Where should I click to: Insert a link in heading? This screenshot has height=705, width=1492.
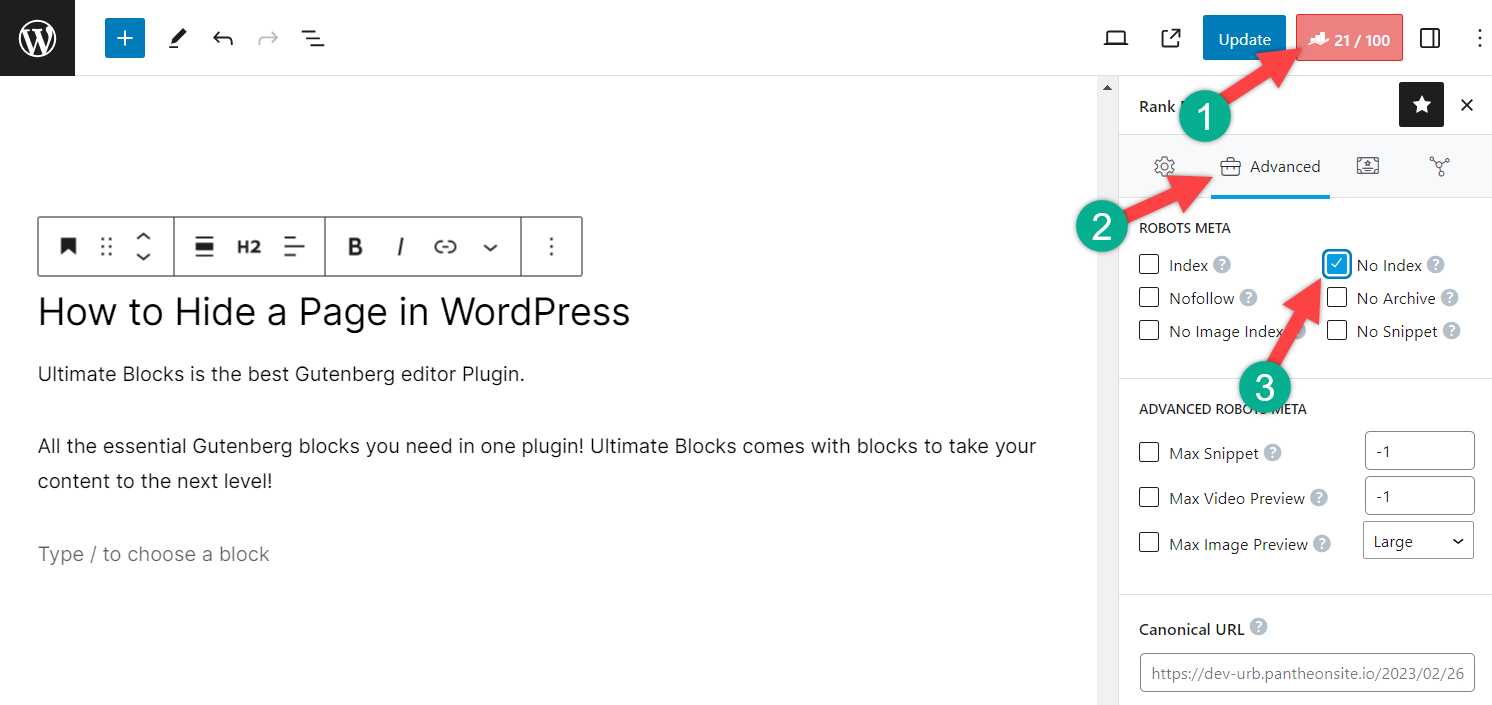tap(445, 246)
